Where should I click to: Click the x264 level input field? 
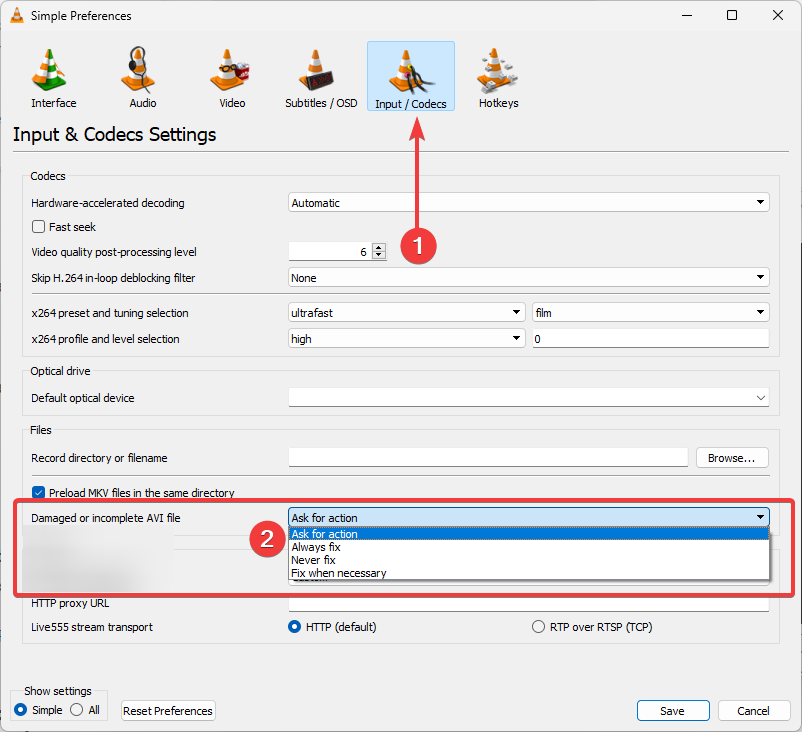(651, 339)
